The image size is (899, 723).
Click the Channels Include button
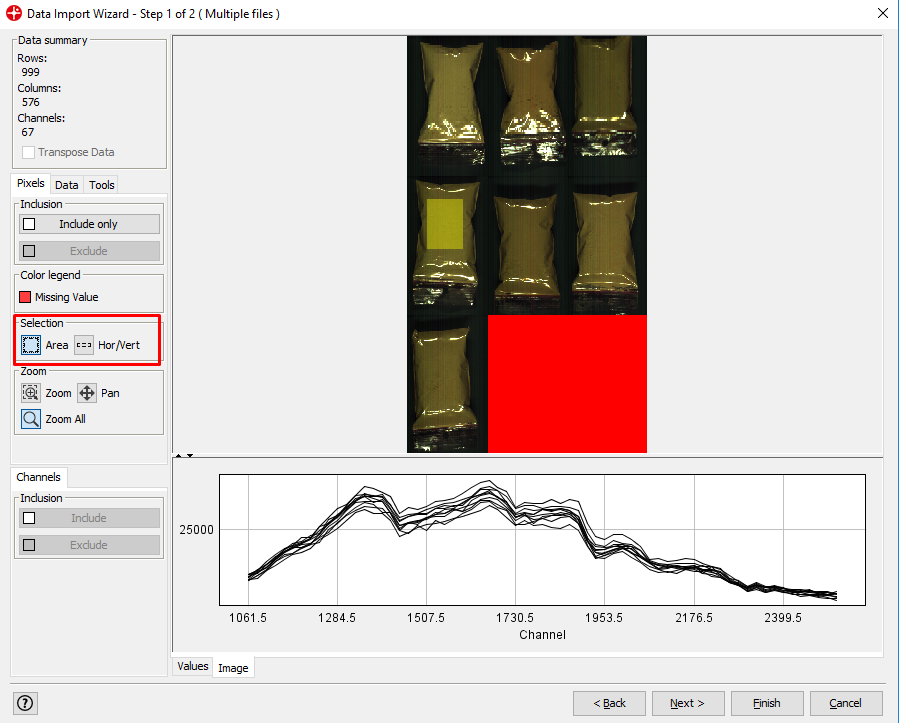tap(88, 518)
